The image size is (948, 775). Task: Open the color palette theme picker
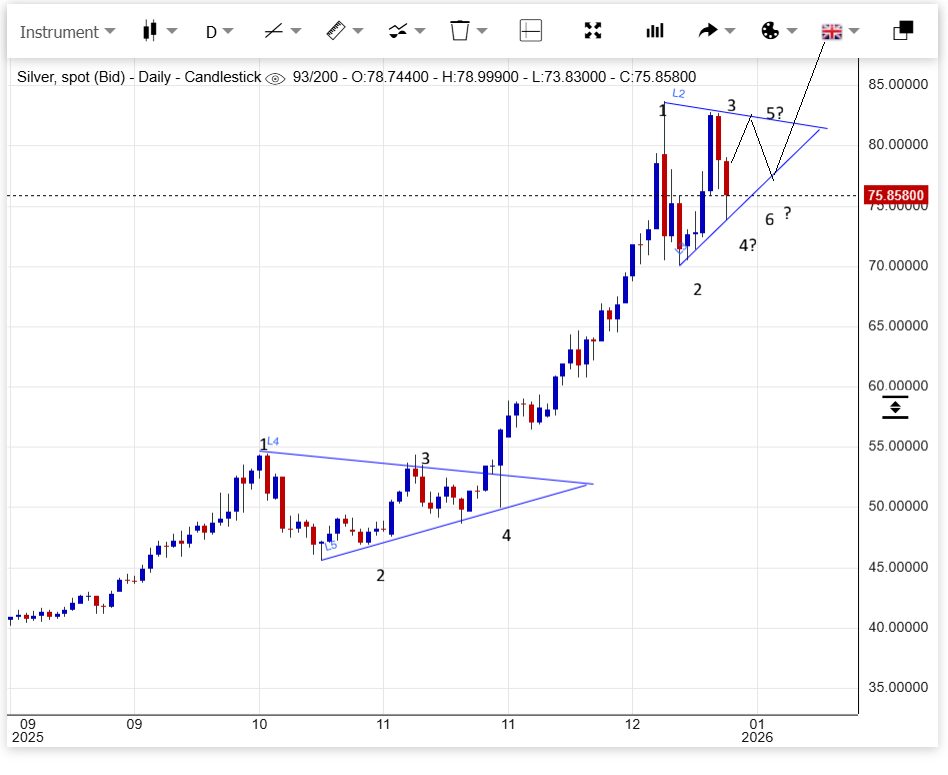[769, 31]
